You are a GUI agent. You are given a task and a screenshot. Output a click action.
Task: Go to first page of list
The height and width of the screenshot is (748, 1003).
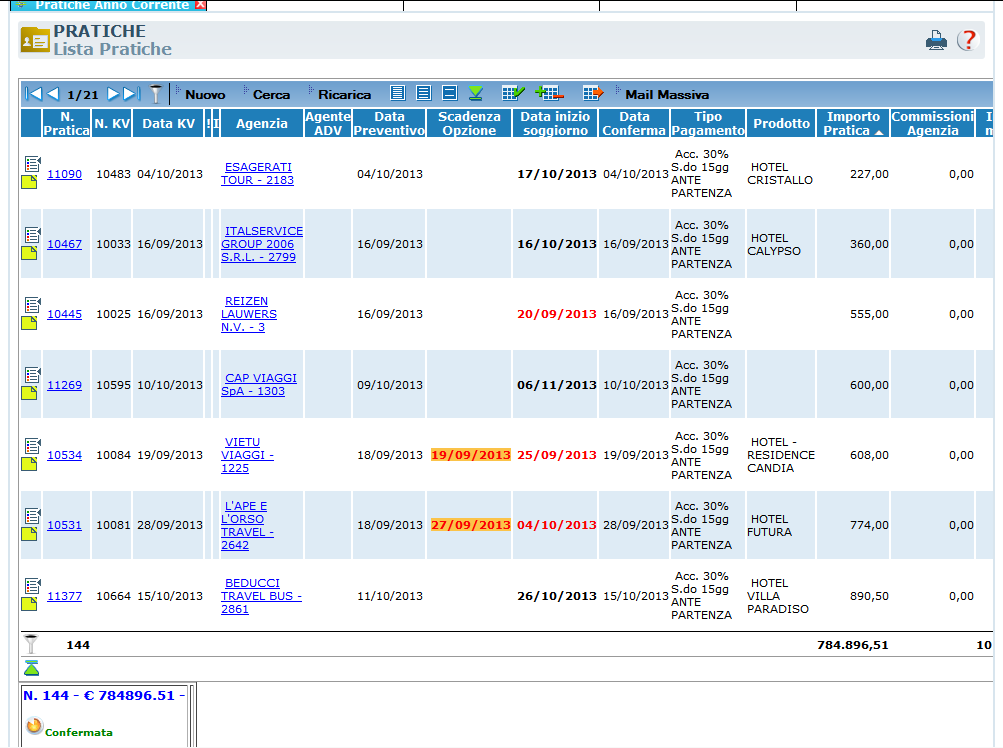(x=33, y=94)
